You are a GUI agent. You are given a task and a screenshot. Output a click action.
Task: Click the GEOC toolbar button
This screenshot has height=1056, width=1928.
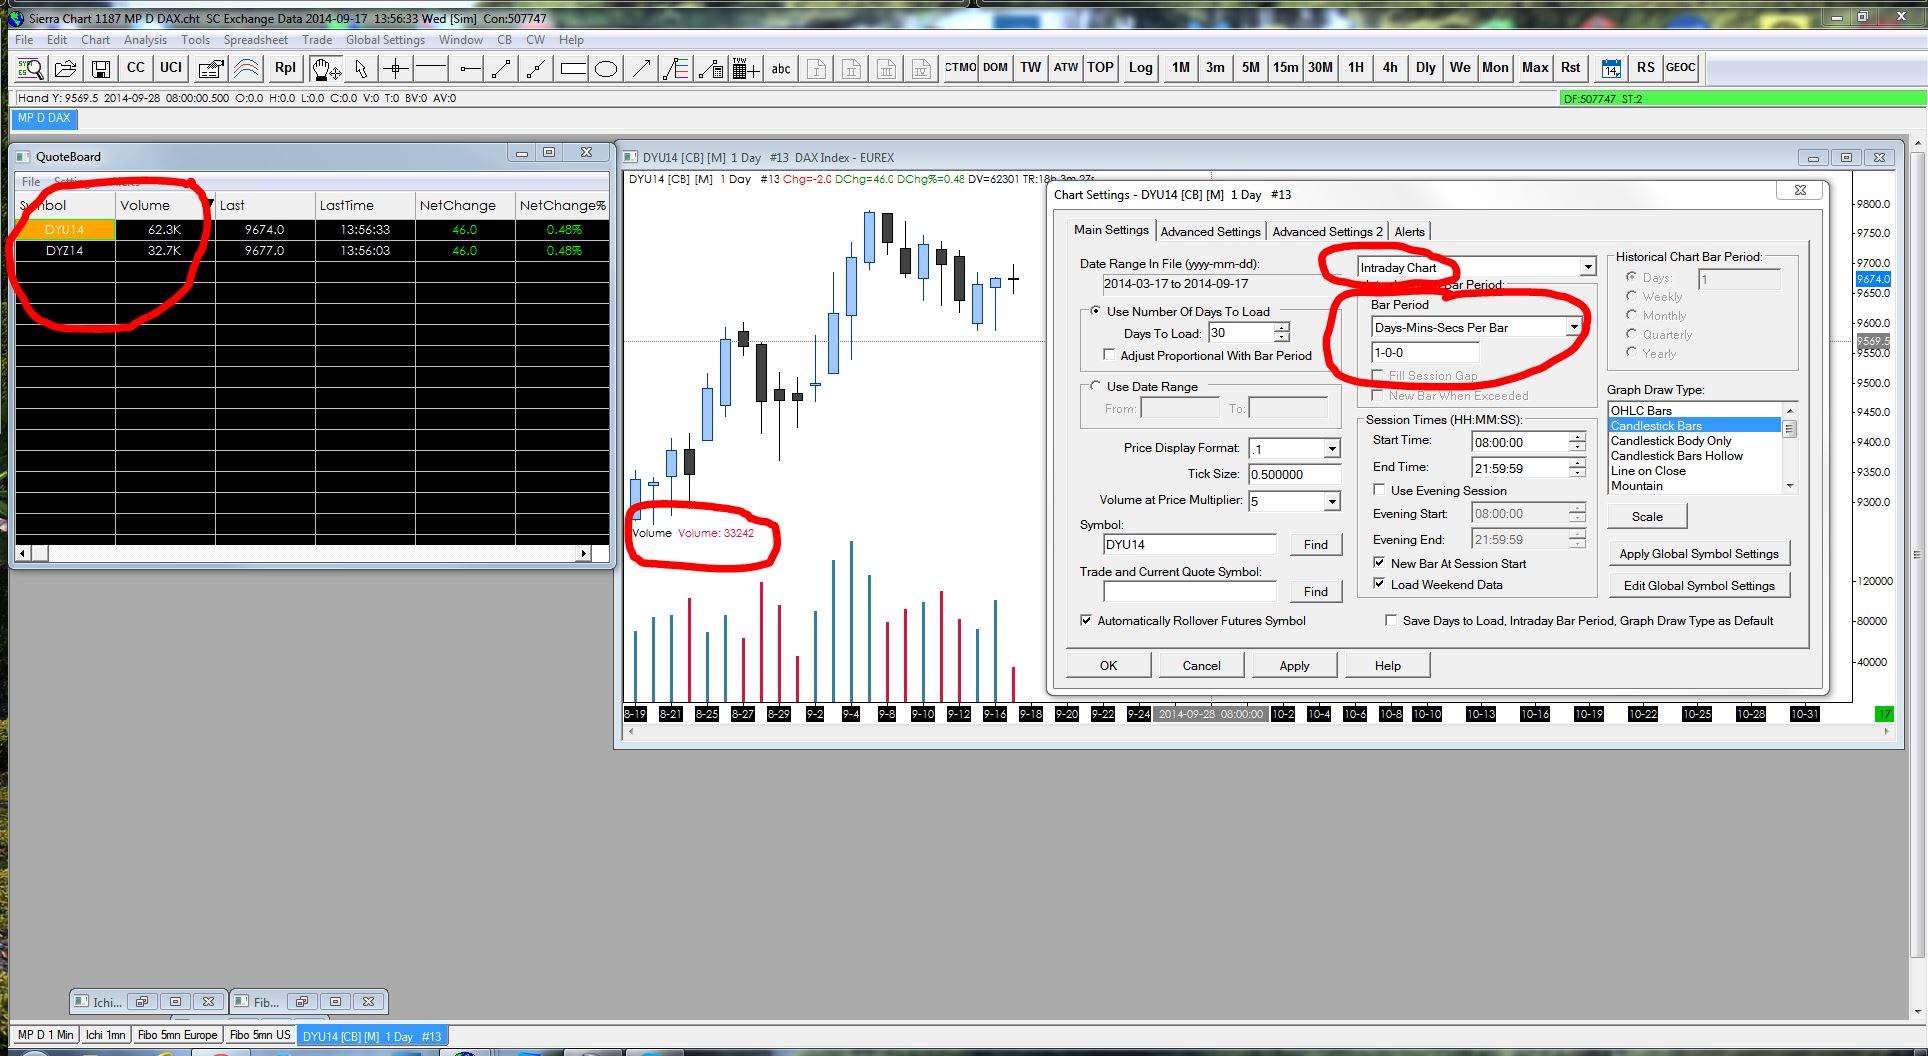click(1680, 68)
